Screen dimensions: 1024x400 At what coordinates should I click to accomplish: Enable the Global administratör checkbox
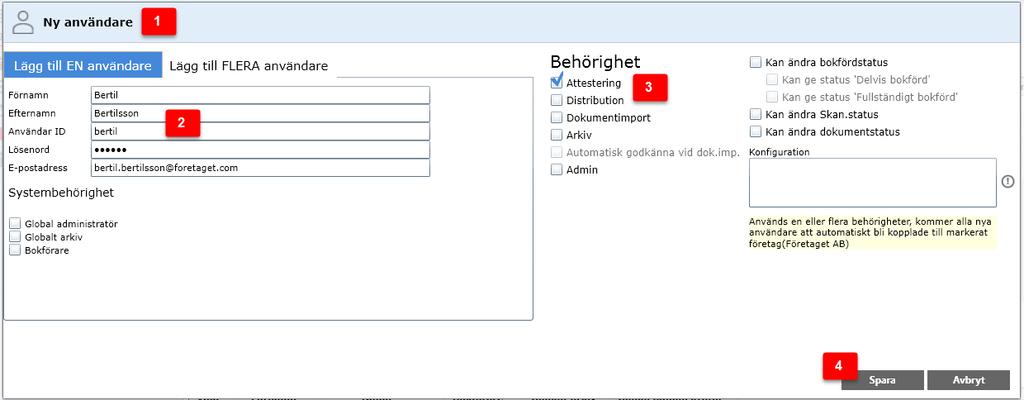point(15,224)
